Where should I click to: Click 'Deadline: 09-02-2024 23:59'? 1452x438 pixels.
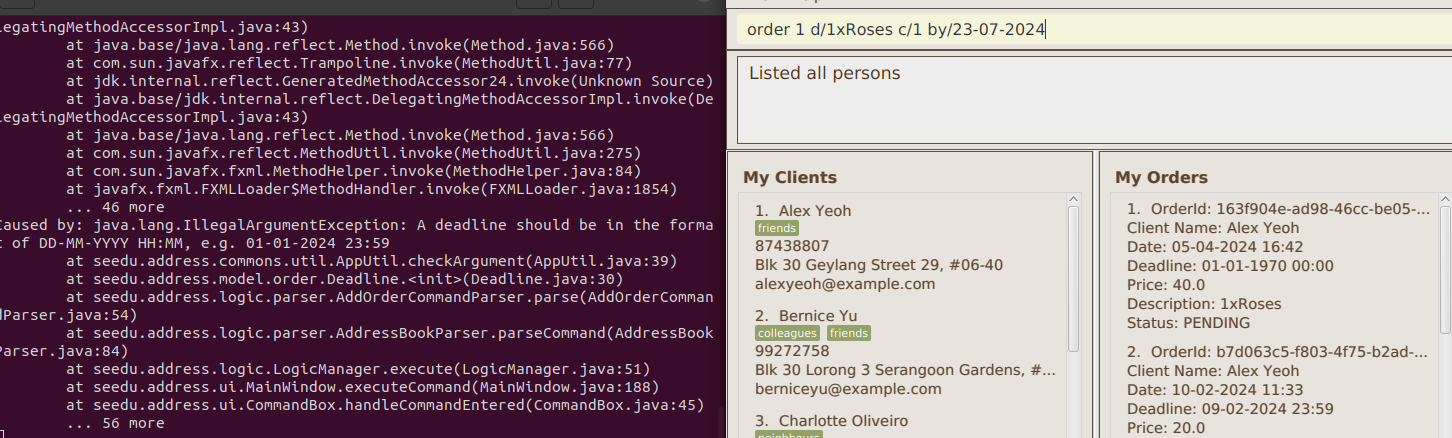1230,409
